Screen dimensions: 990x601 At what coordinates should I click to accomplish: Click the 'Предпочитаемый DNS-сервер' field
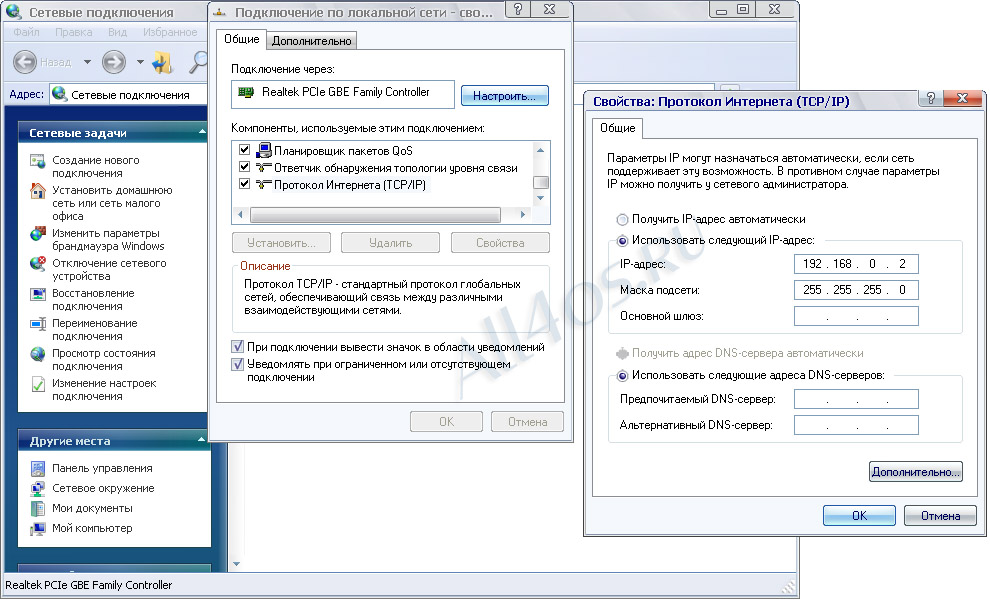point(856,399)
